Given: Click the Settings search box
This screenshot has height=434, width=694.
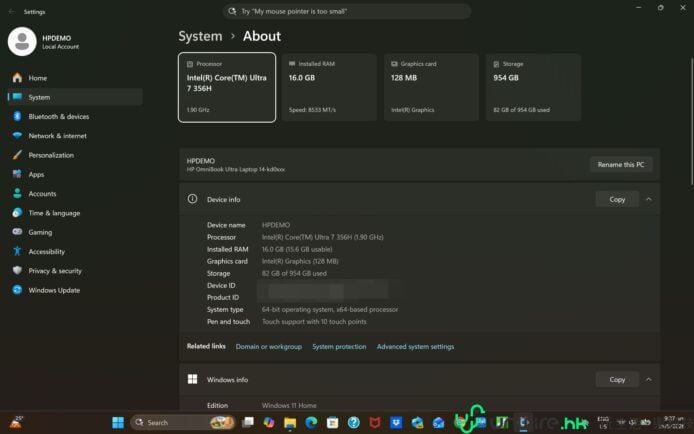Looking at the screenshot, I should [x=347, y=11].
